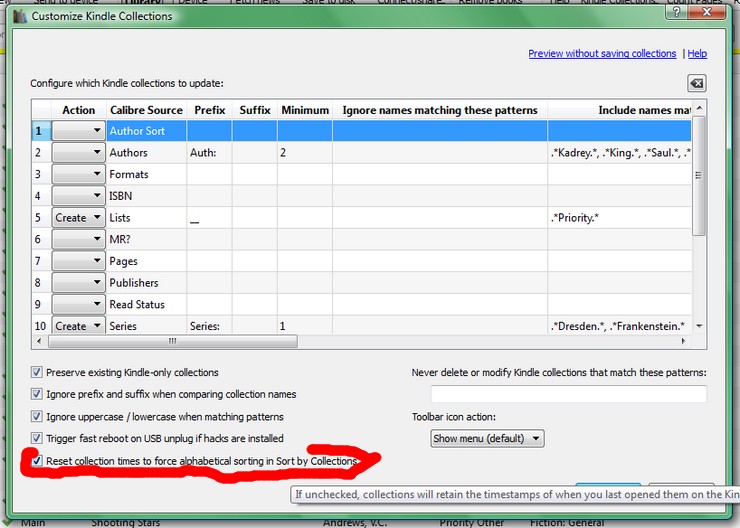Toggle Ignore prefix and suffix when comparing checkbox
The width and height of the screenshot is (740, 528).
(36, 394)
